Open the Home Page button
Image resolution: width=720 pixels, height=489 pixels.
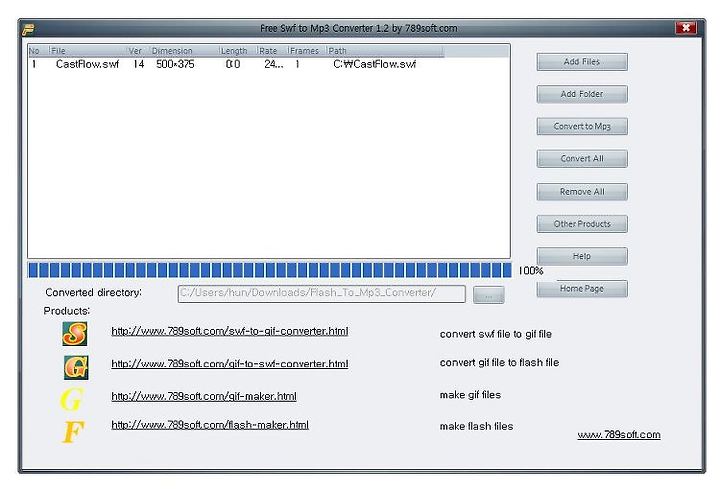point(582,289)
